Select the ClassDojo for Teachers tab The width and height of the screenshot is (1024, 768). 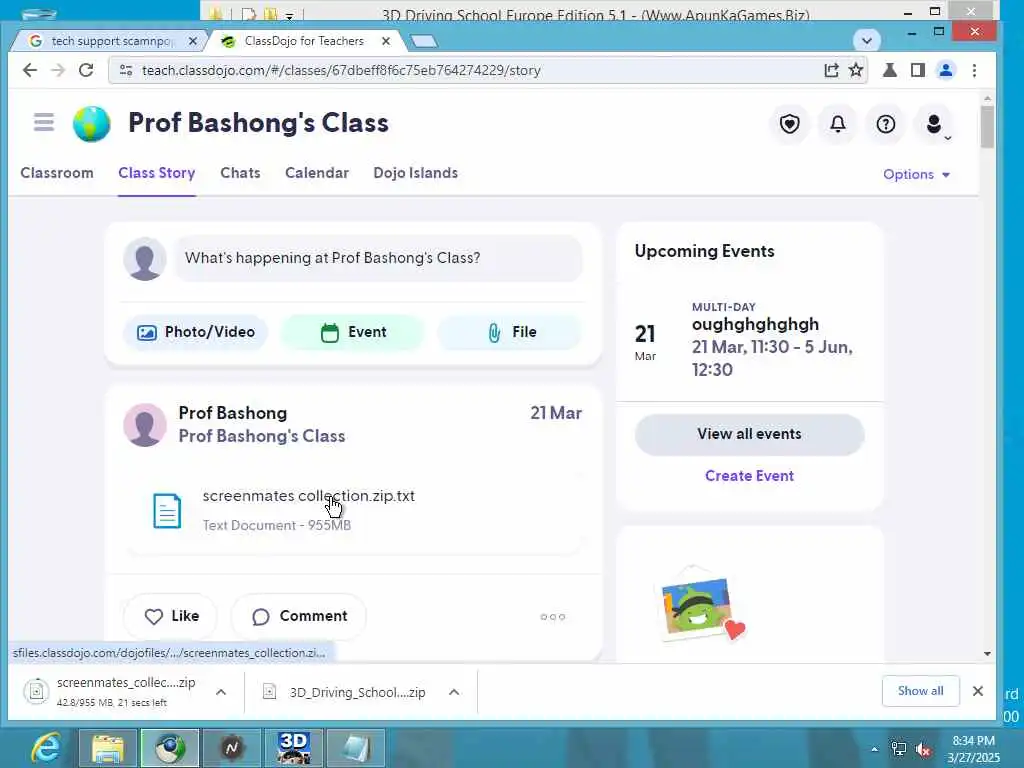point(304,41)
